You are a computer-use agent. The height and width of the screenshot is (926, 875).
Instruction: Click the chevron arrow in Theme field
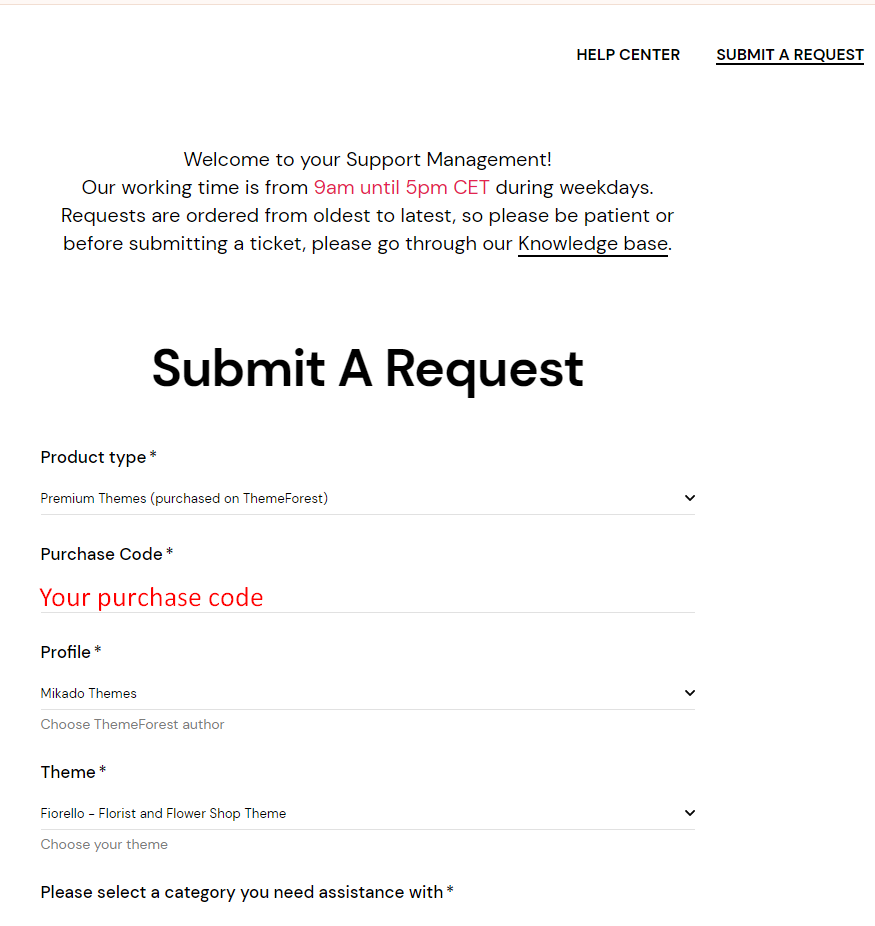click(689, 813)
